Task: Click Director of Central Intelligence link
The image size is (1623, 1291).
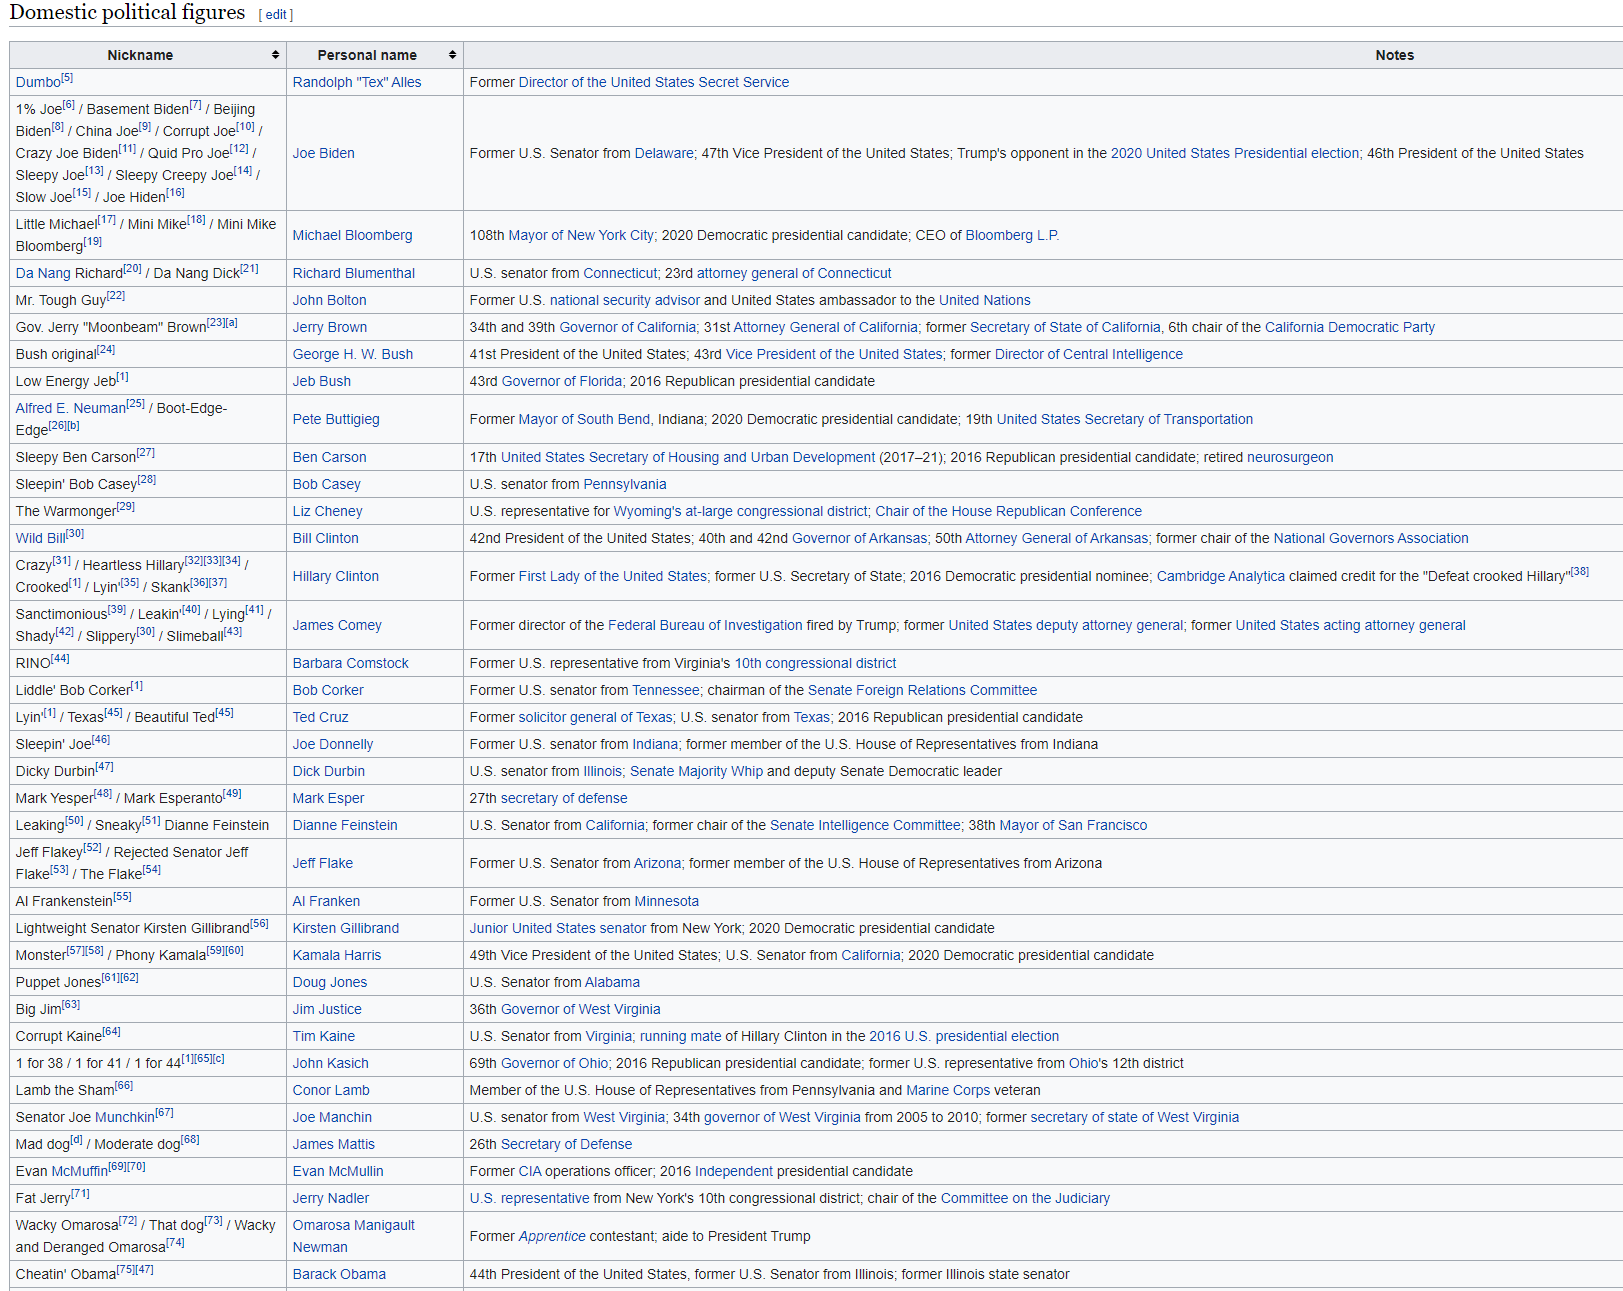Action: click(1089, 354)
